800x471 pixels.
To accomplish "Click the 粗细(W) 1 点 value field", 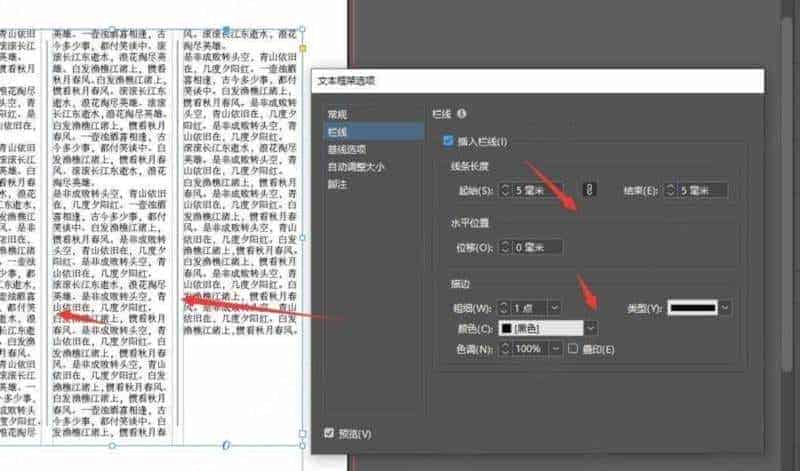I will [x=528, y=308].
